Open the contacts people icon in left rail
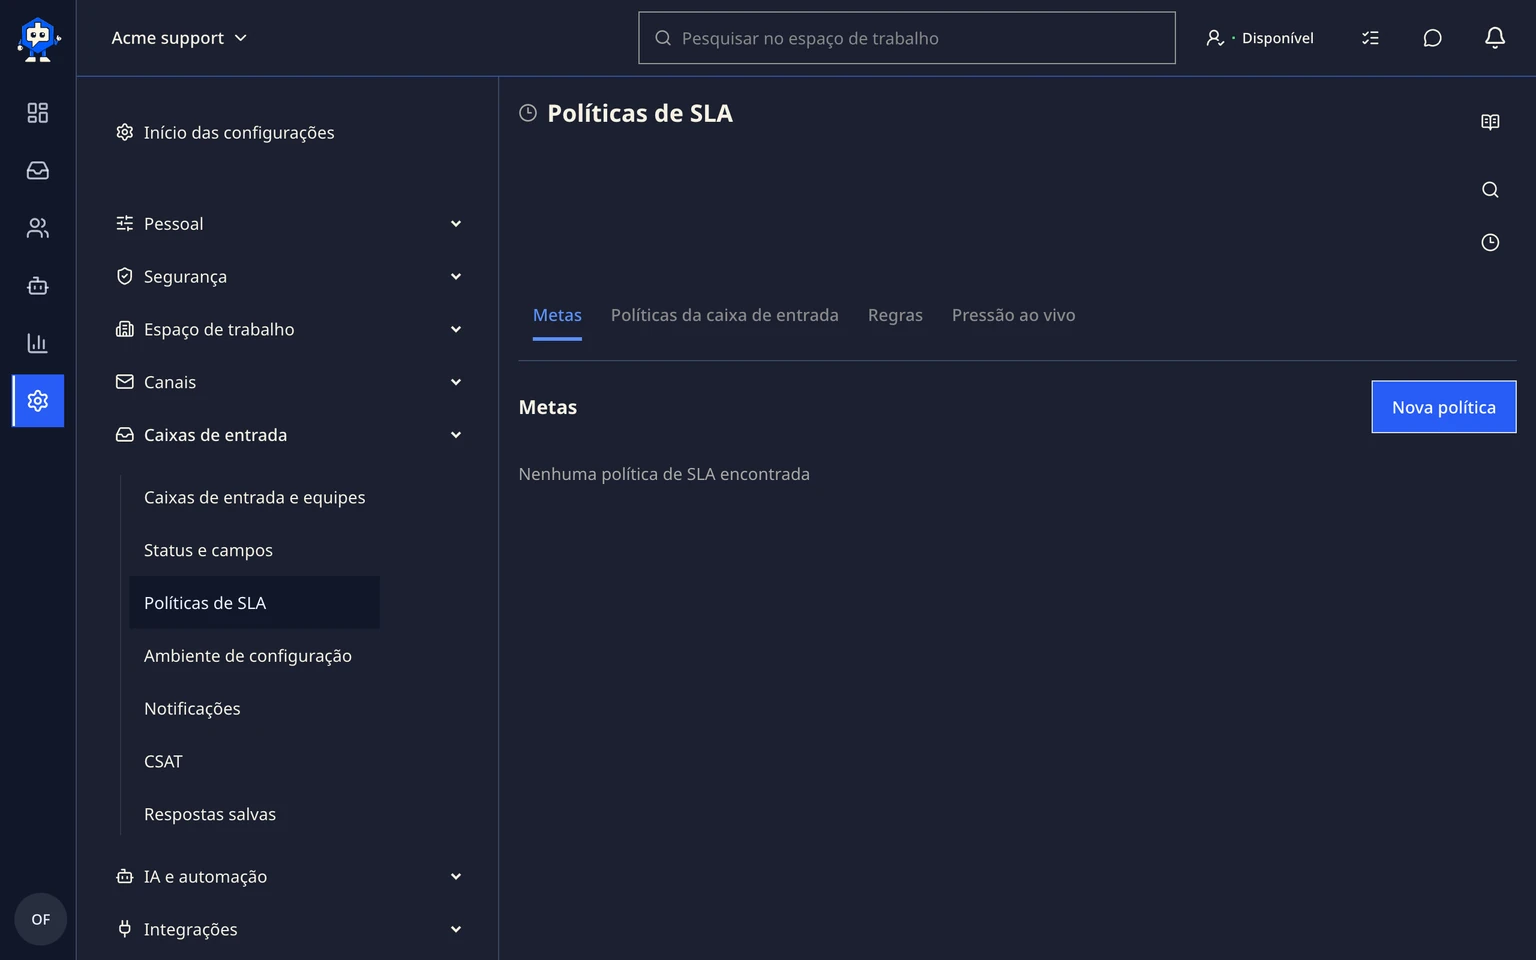 click(38, 228)
